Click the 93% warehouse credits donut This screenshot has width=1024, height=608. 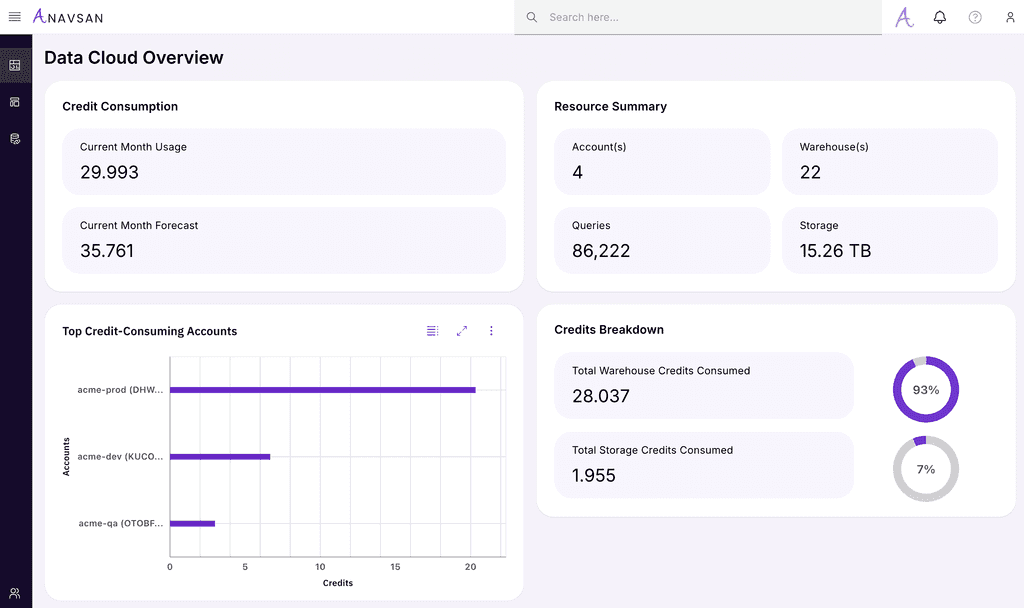925,389
